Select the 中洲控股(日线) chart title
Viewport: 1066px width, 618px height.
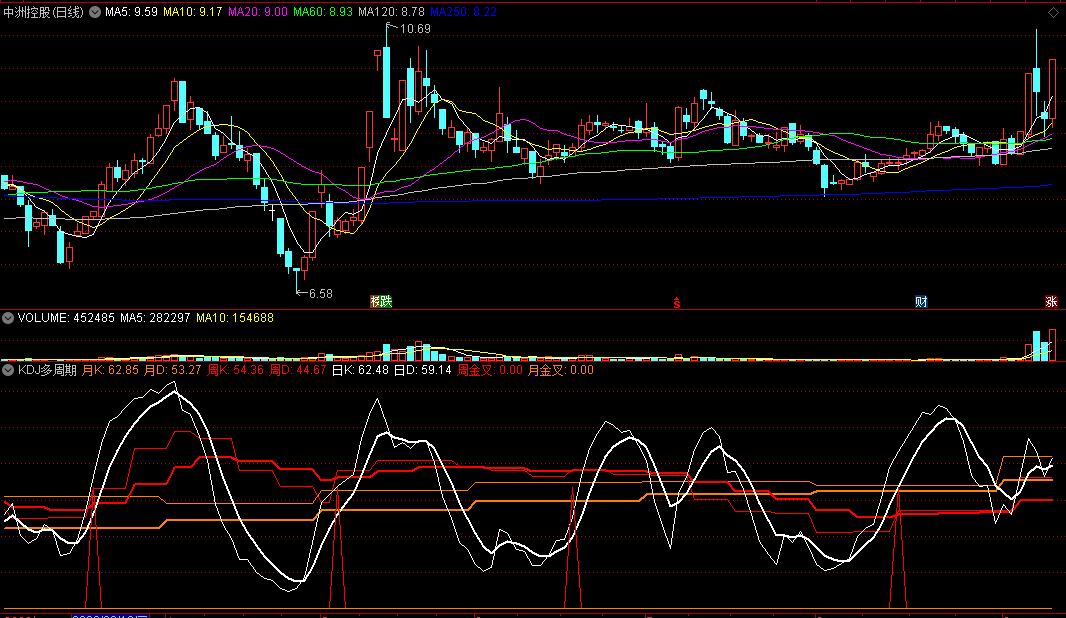[44, 12]
